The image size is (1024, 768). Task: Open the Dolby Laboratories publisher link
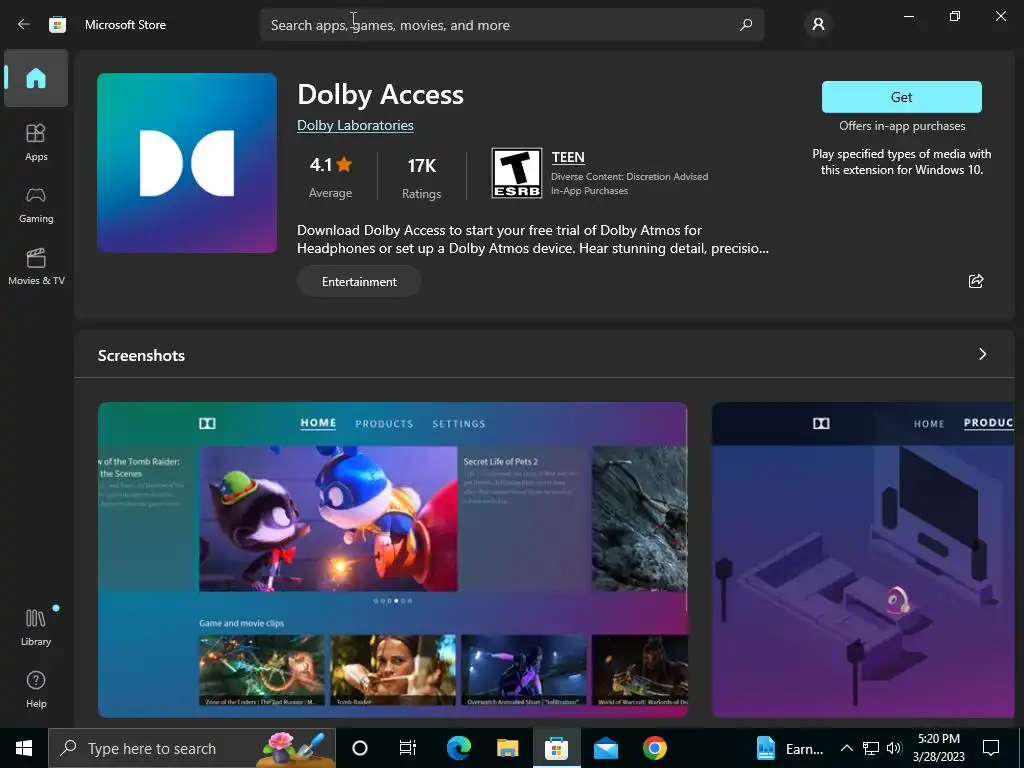[355, 125]
